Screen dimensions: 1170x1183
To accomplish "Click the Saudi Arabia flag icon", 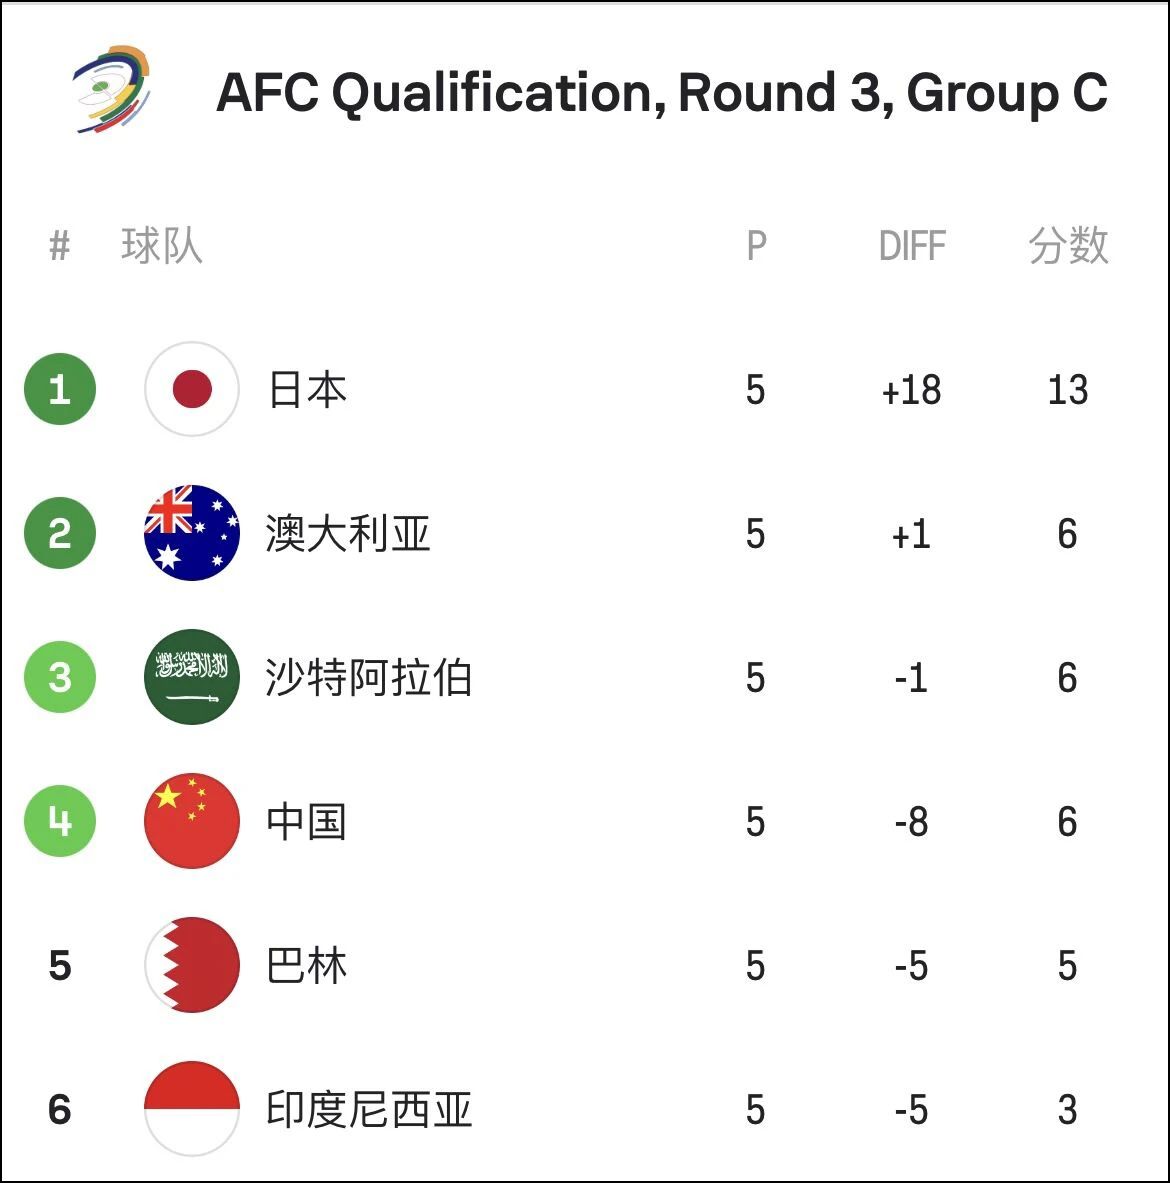I will tap(192, 678).
